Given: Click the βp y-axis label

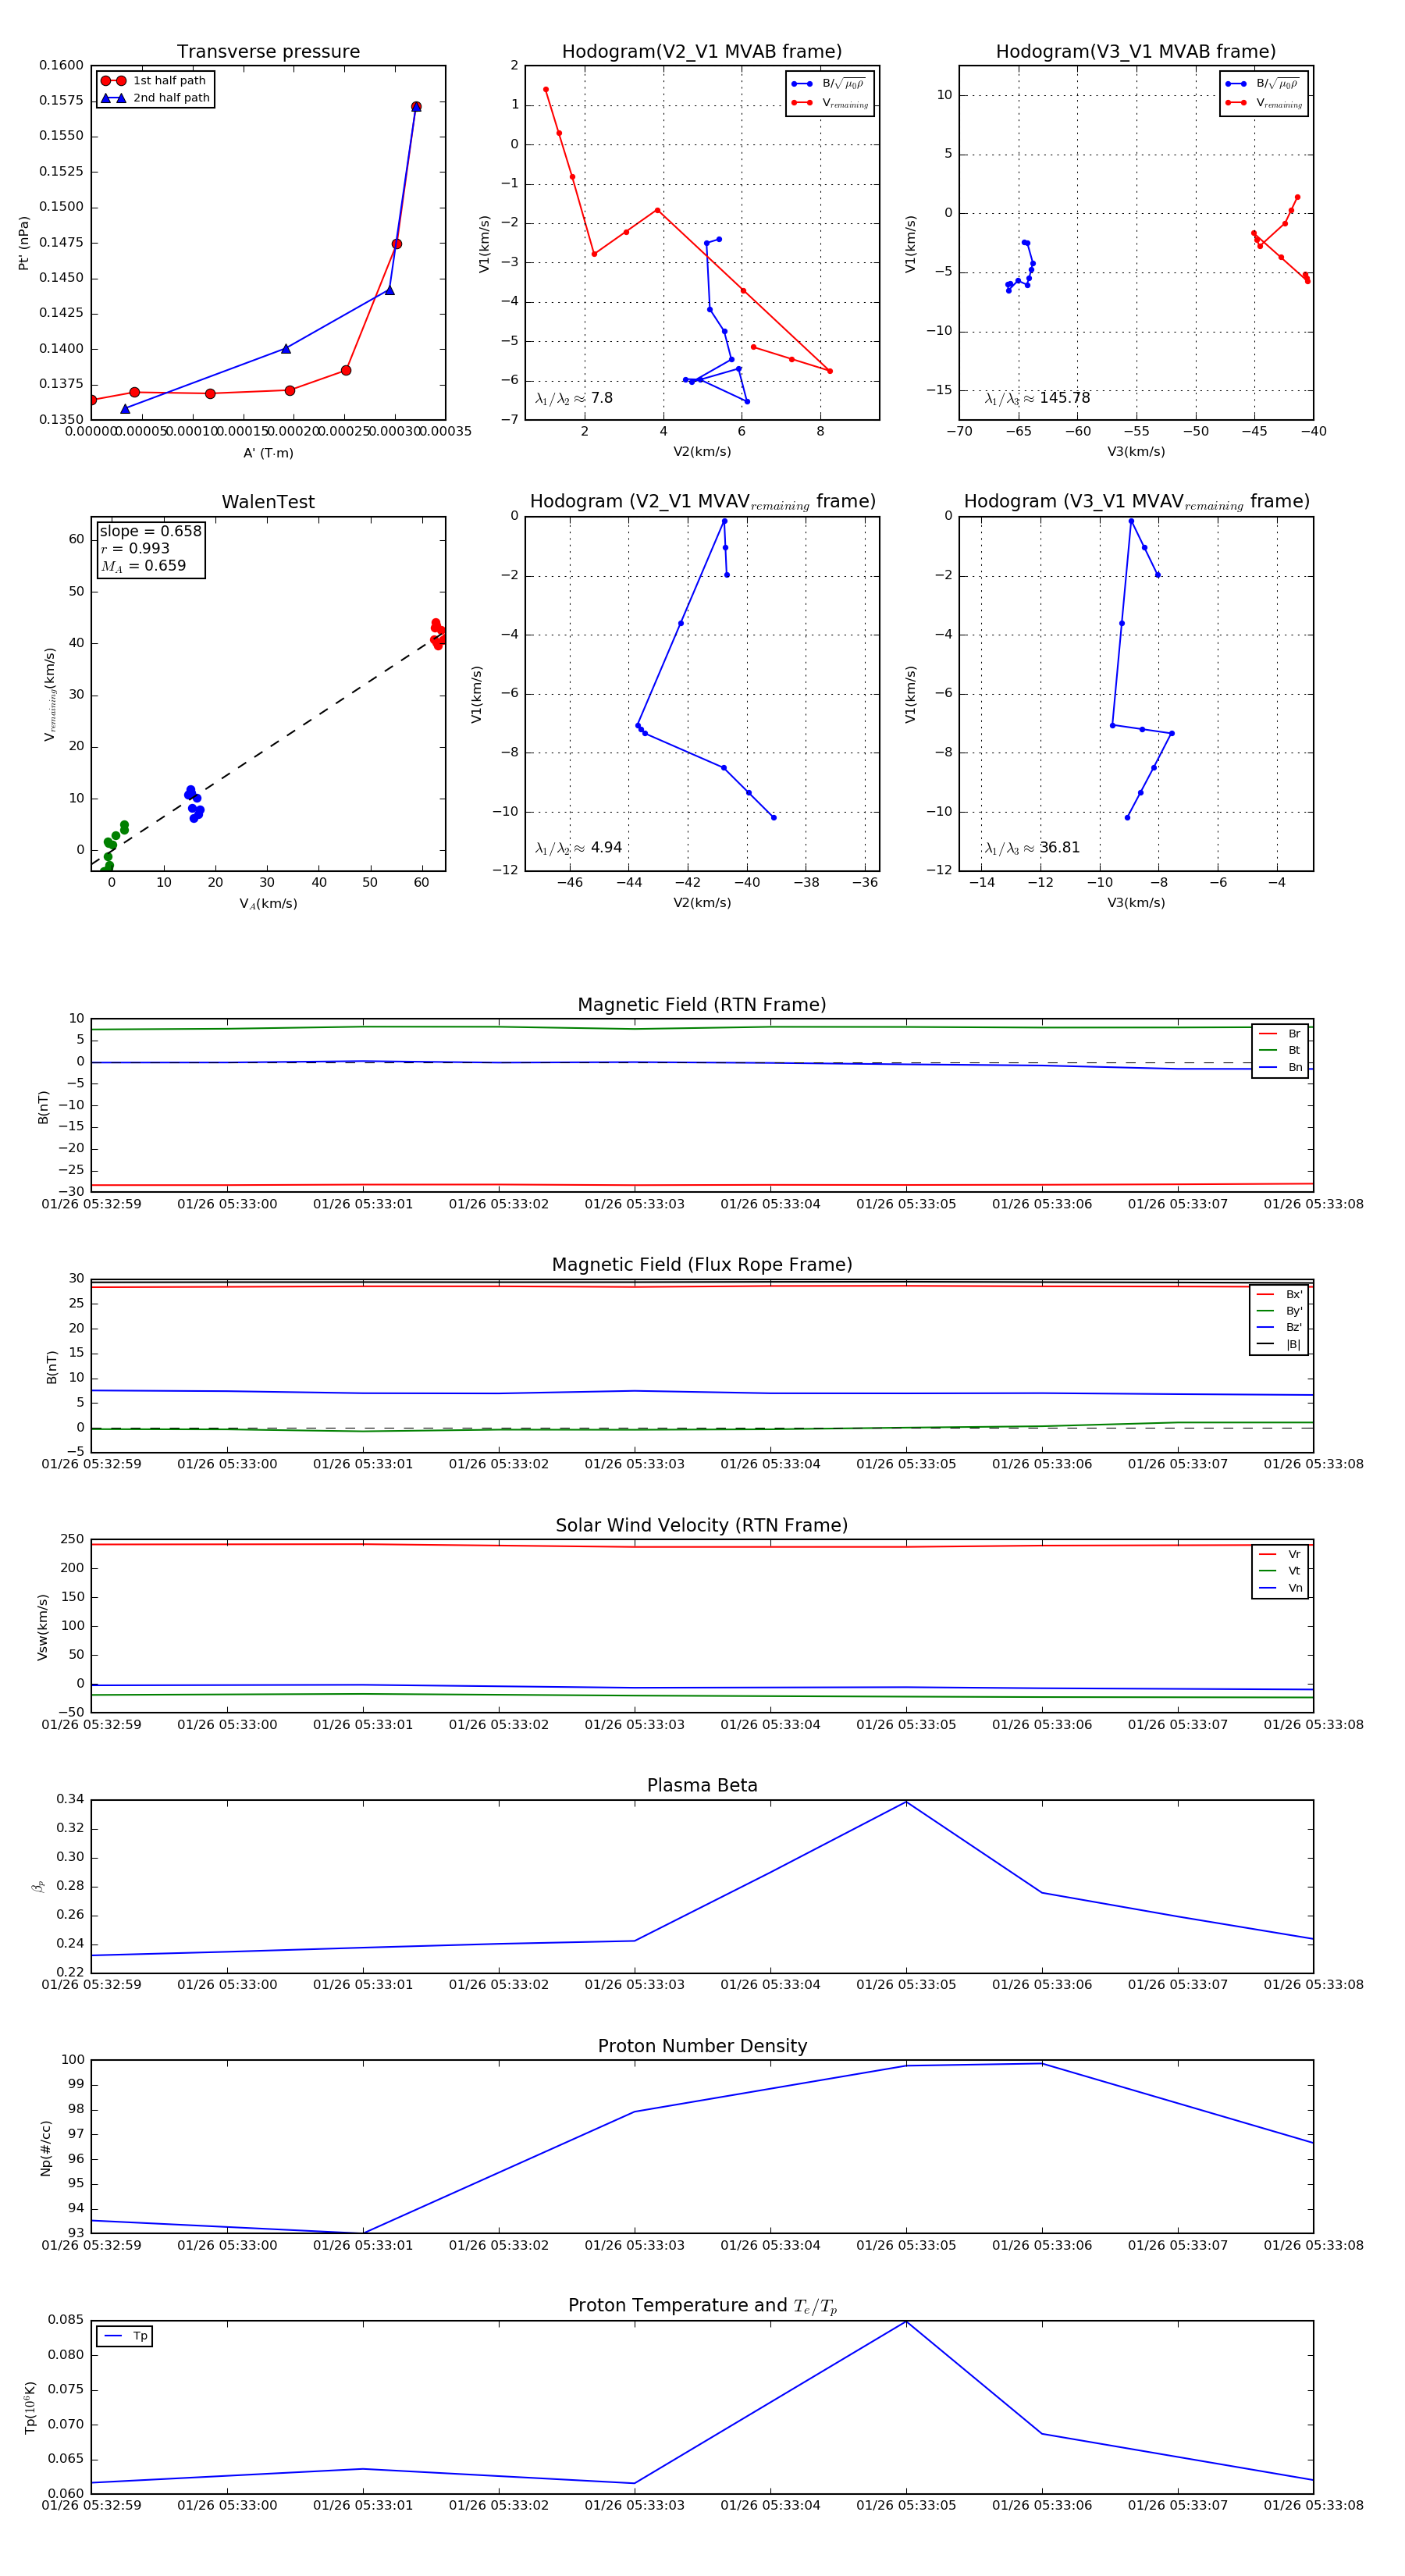Looking at the screenshot, I should [38, 1886].
